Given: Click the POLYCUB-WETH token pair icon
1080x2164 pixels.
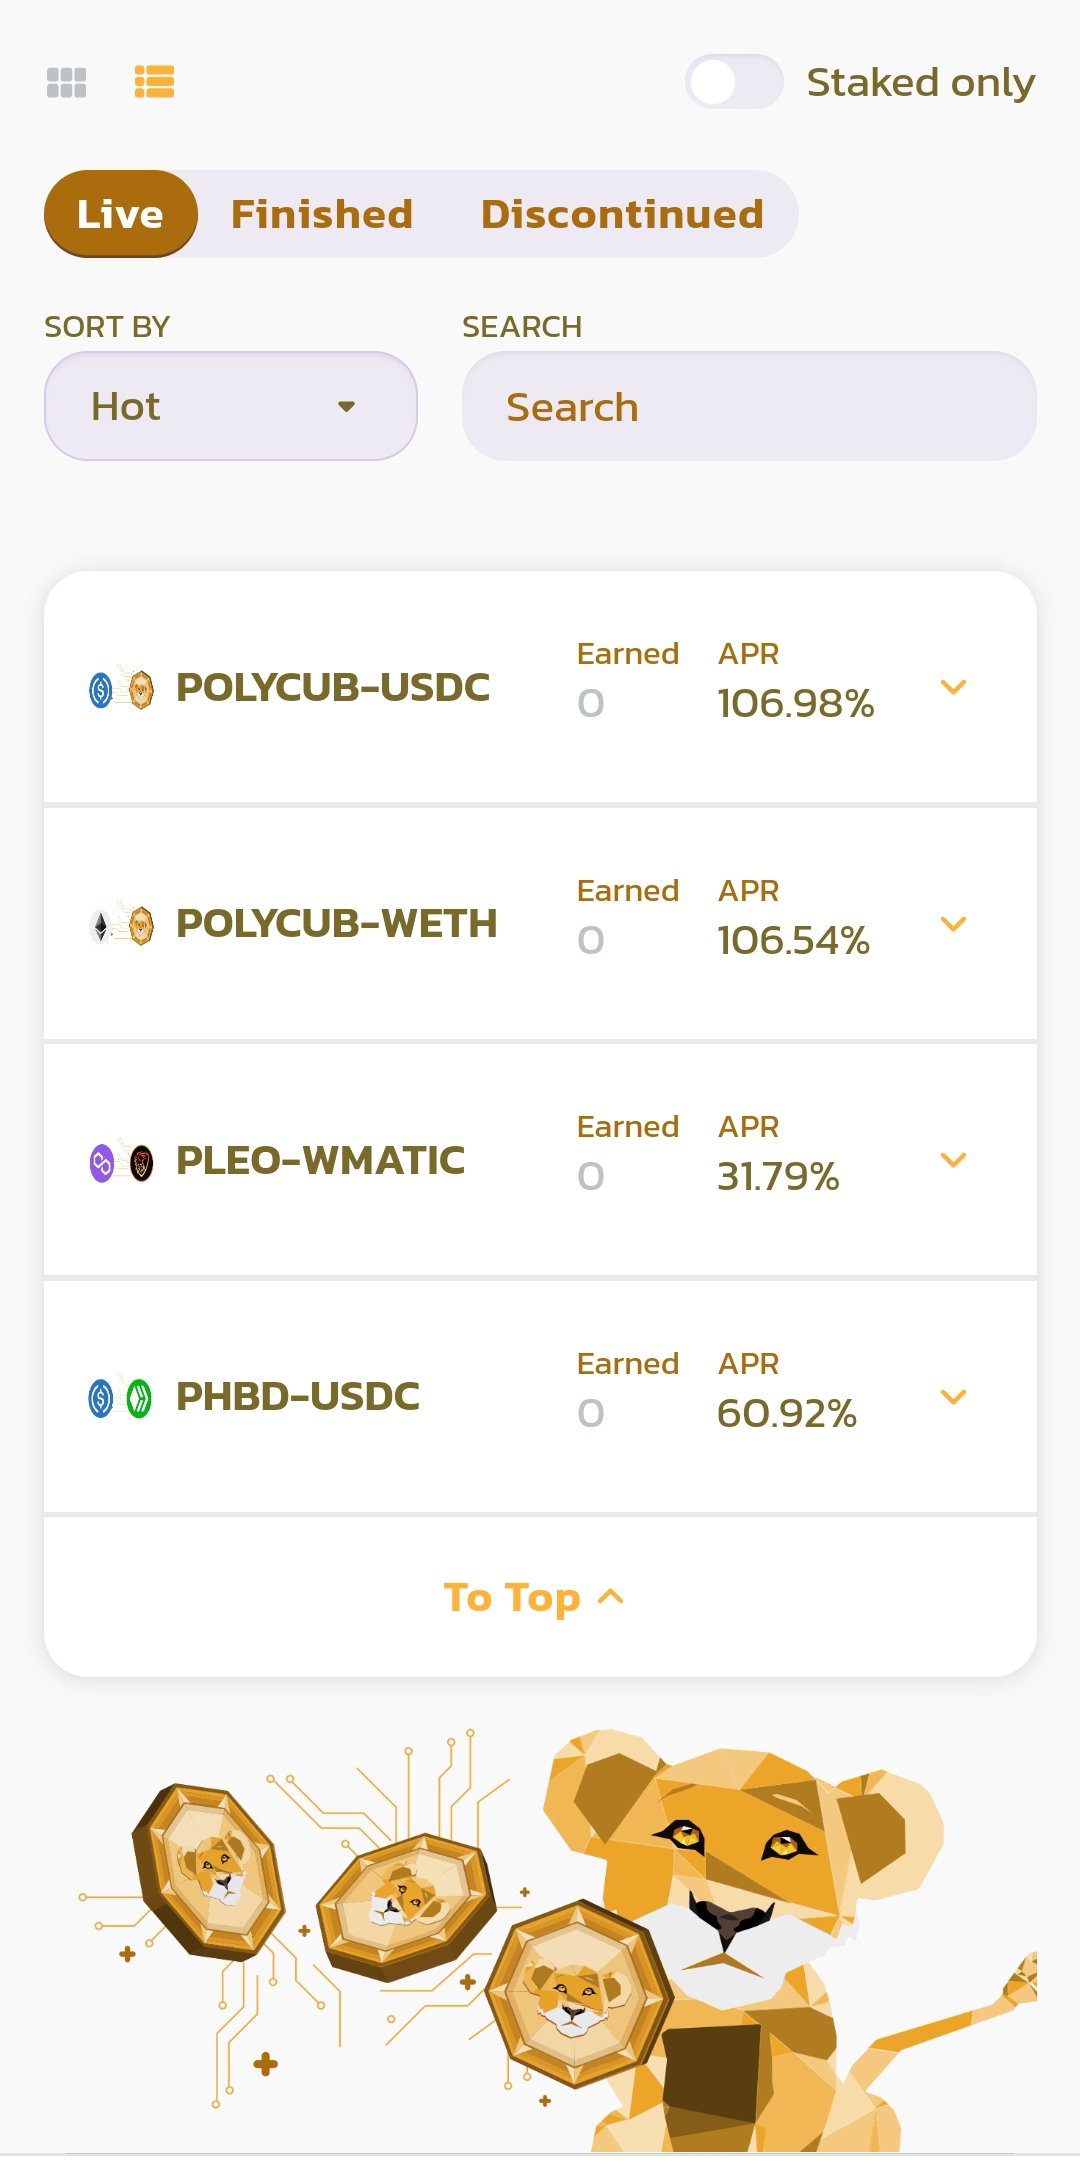Looking at the screenshot, I should point(121,925).
